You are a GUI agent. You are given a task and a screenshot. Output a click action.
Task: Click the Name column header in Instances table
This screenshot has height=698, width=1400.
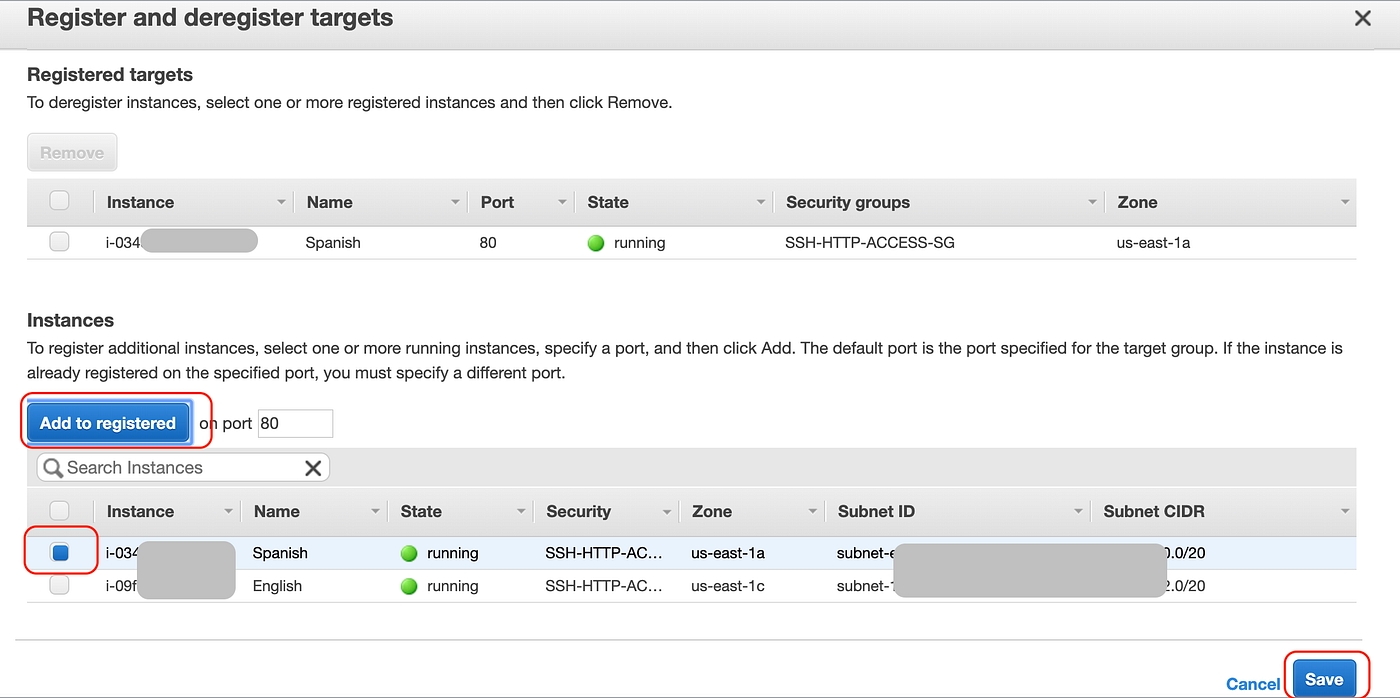click(x=277, y=511)
